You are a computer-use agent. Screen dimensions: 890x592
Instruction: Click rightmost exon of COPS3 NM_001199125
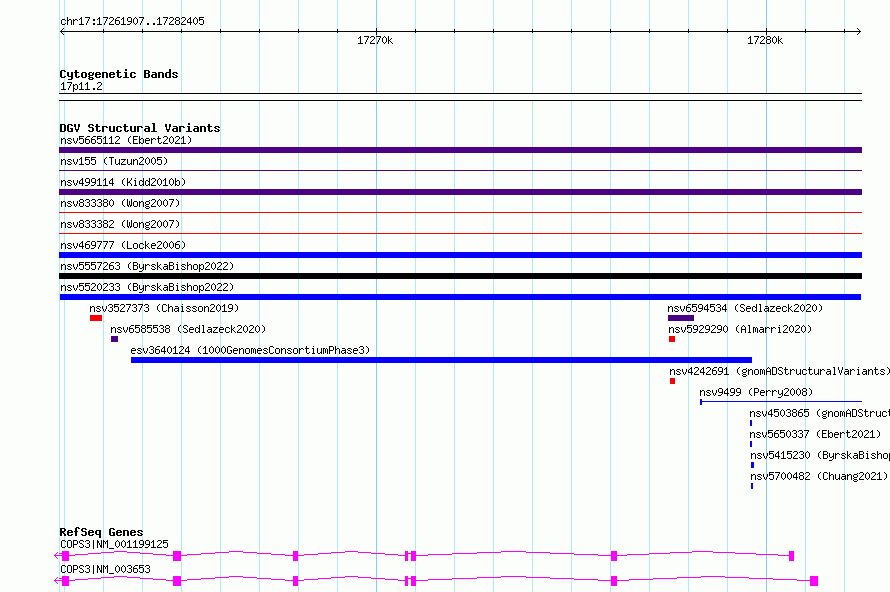791,556
